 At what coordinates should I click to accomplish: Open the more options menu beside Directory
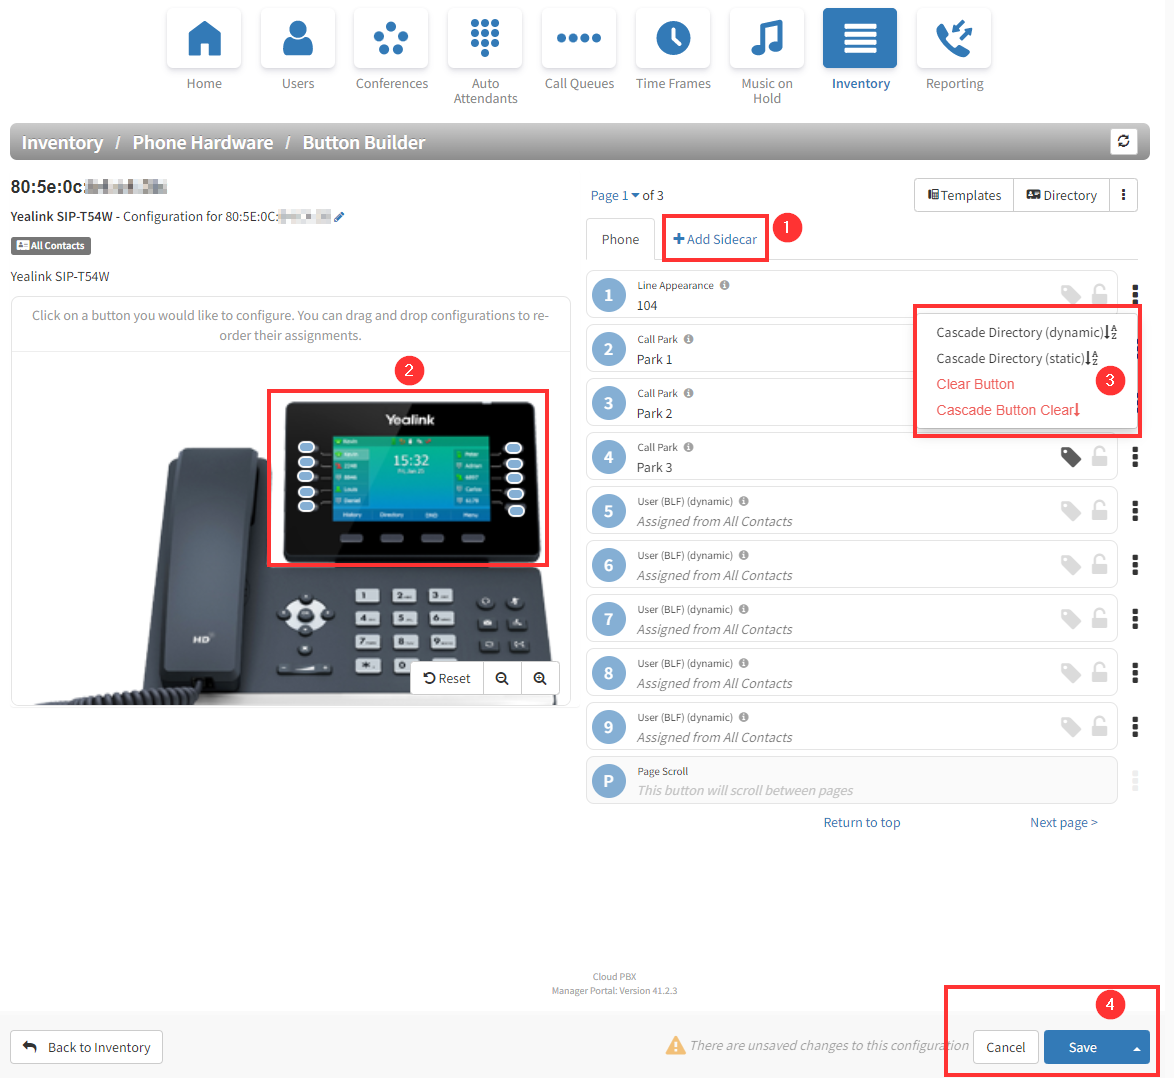pos(1123,195)
